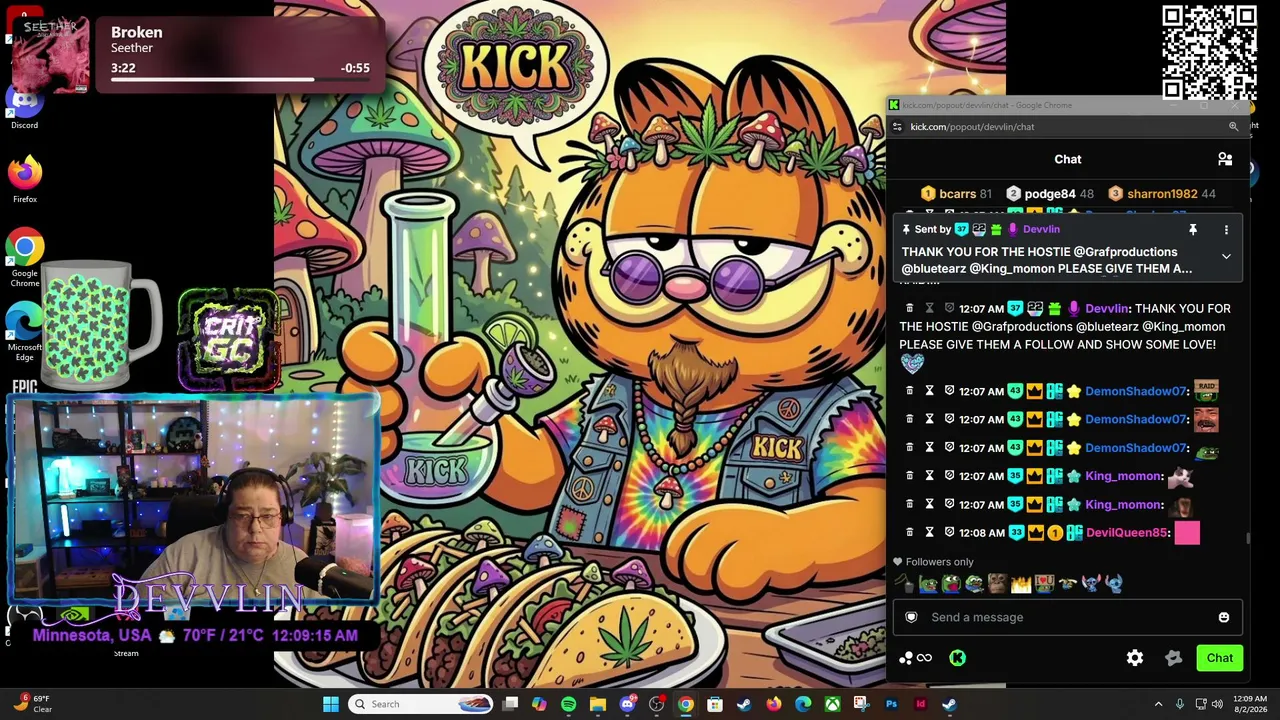Unpin the pinned Devvlin message

pos(1193,230)
